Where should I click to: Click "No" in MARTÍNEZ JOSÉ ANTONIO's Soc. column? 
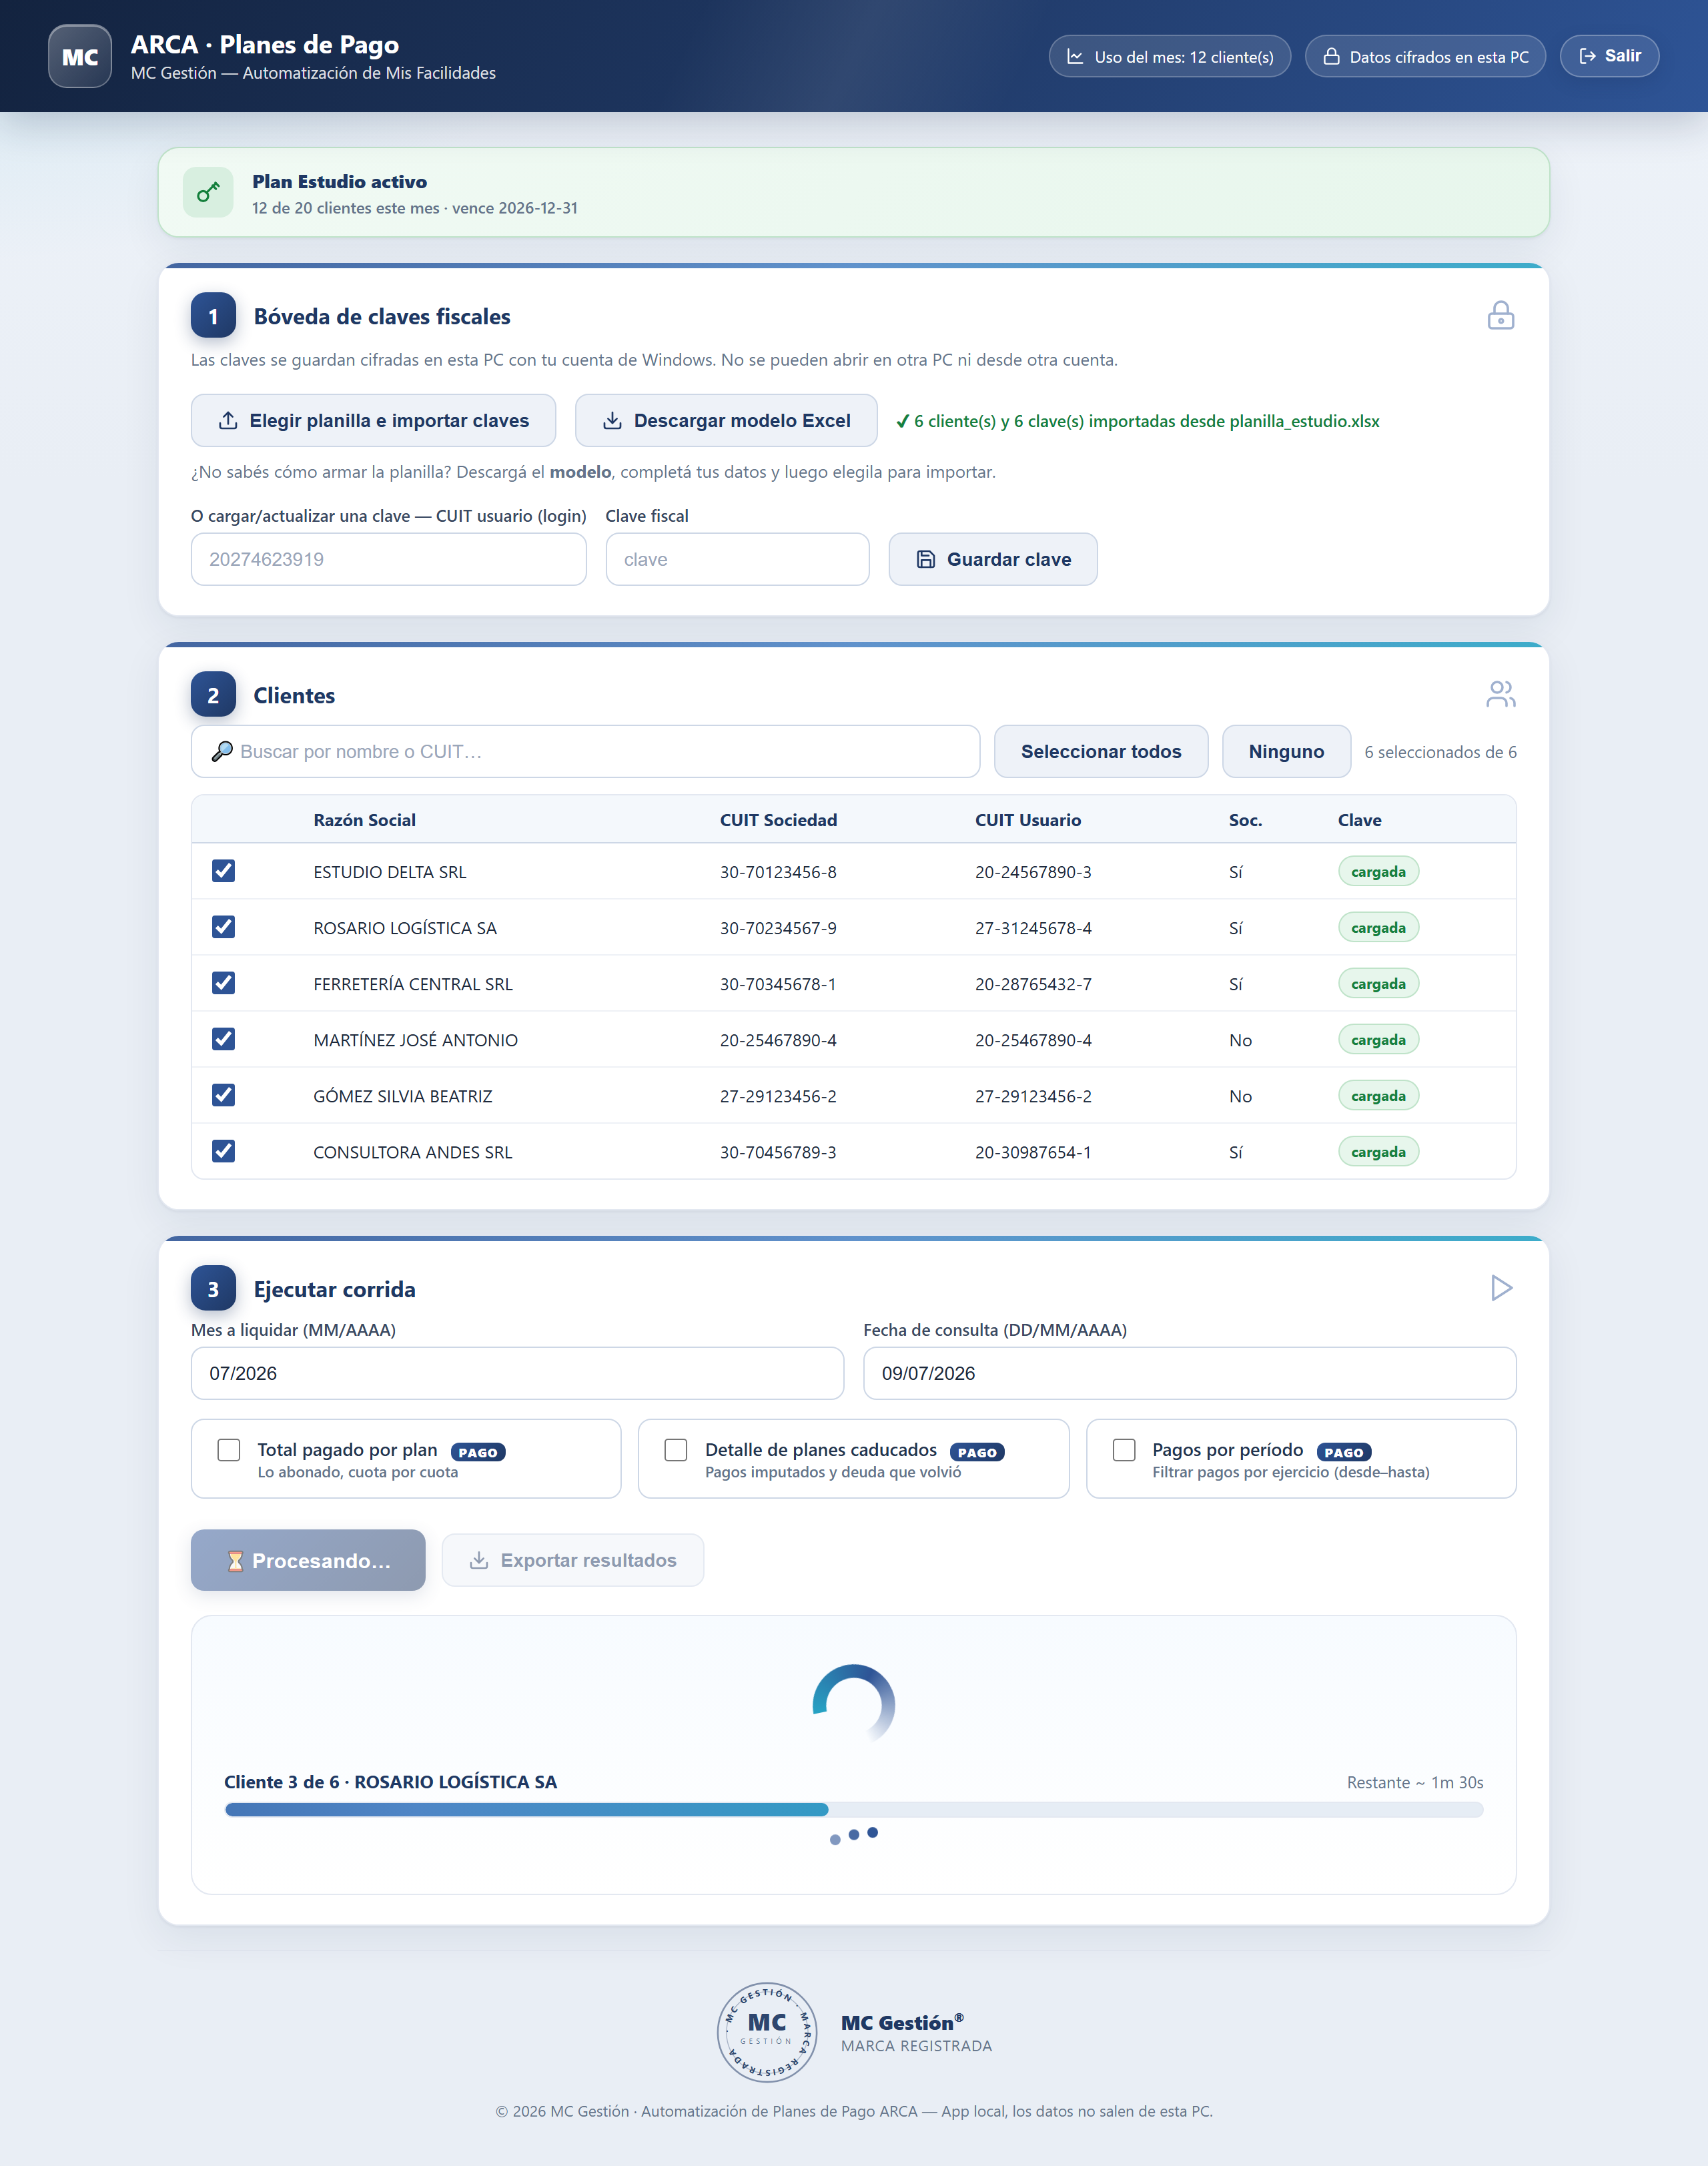pos(1240,1040)
